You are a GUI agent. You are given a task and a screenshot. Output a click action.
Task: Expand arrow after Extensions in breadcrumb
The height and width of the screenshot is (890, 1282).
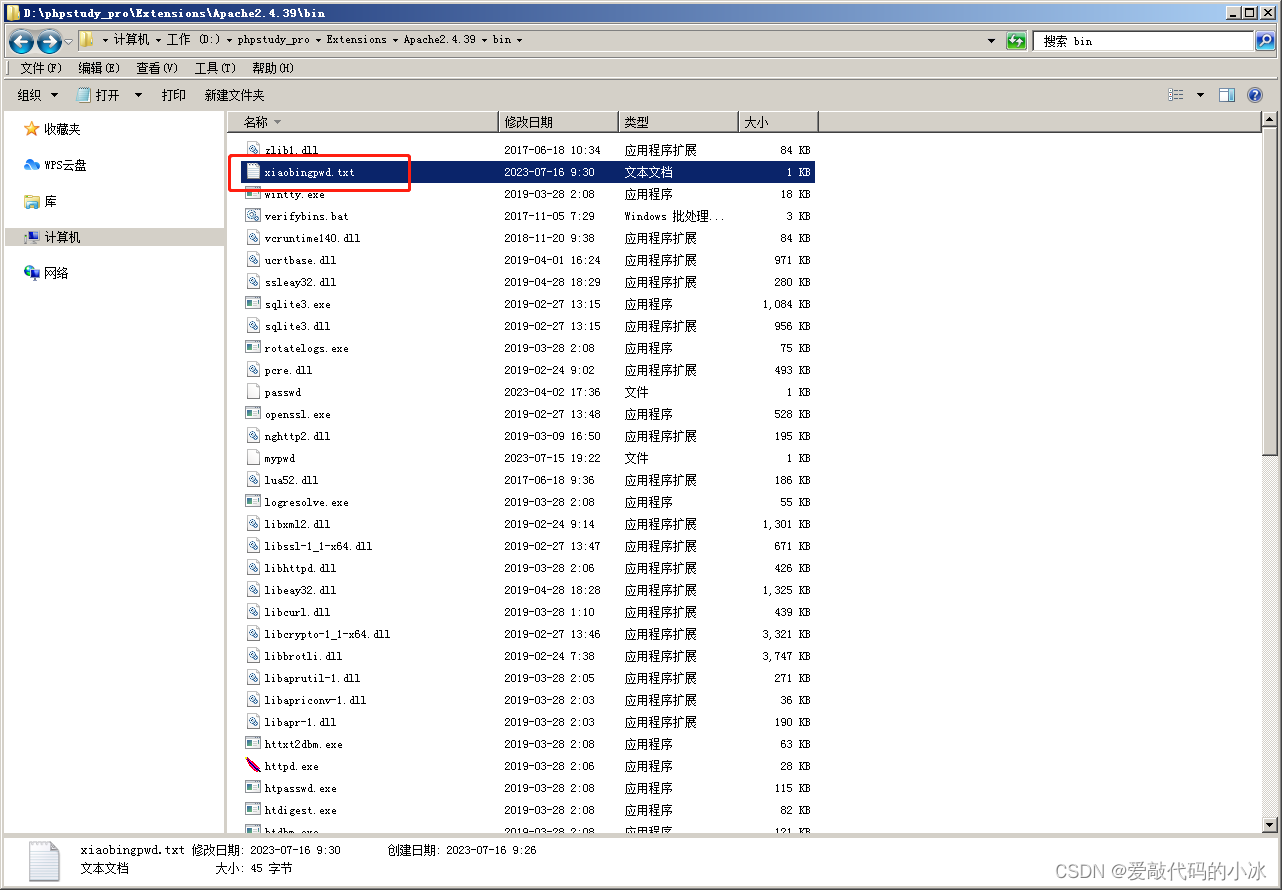click(x=395, y=40)
